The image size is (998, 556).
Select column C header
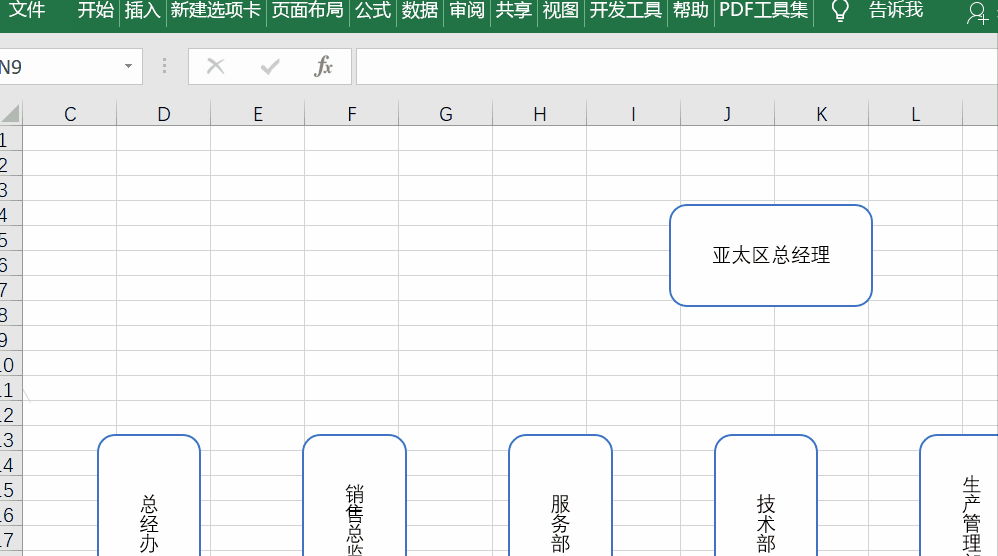[x=70, y=114]
